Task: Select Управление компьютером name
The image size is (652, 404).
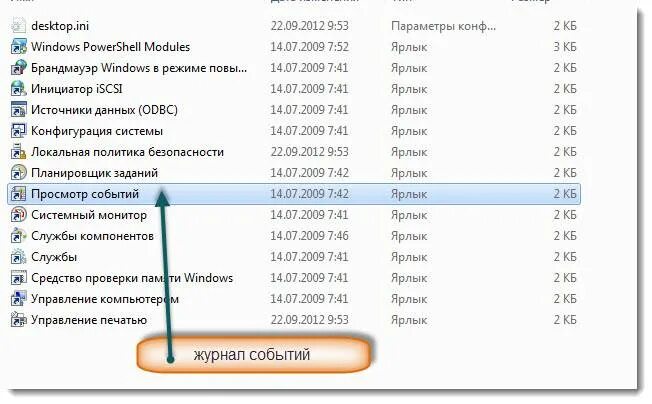Action: point(105,298)
